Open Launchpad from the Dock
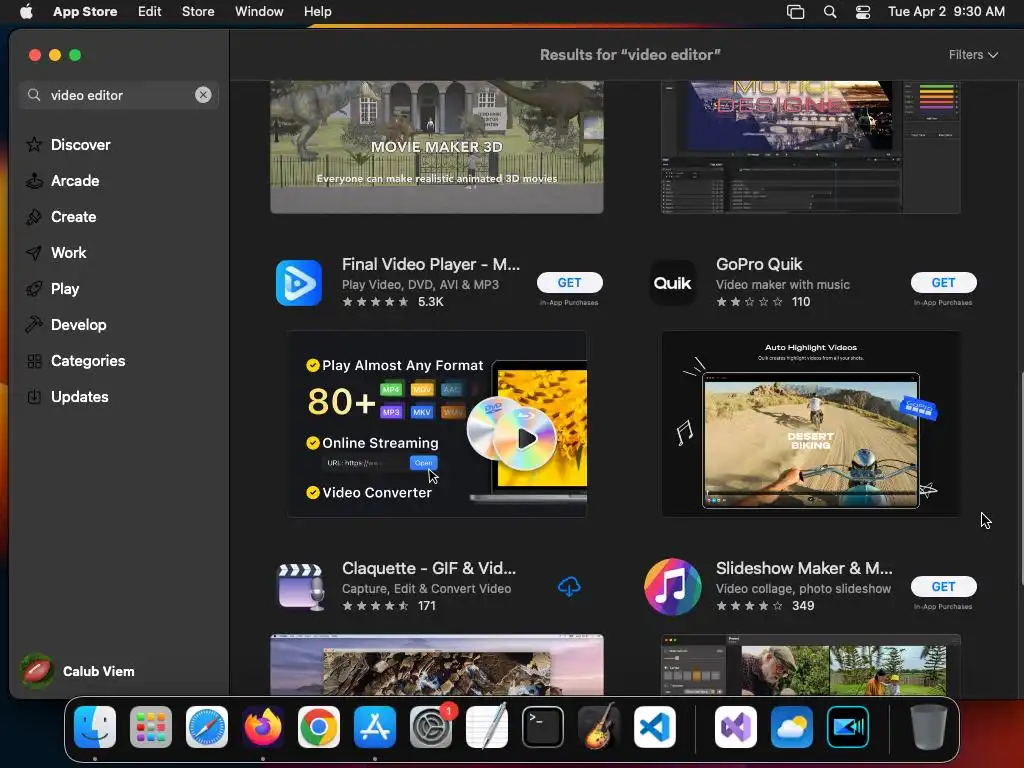Image resolution: width=1024 pixels, height=768 pixels. tap(151, 727)
